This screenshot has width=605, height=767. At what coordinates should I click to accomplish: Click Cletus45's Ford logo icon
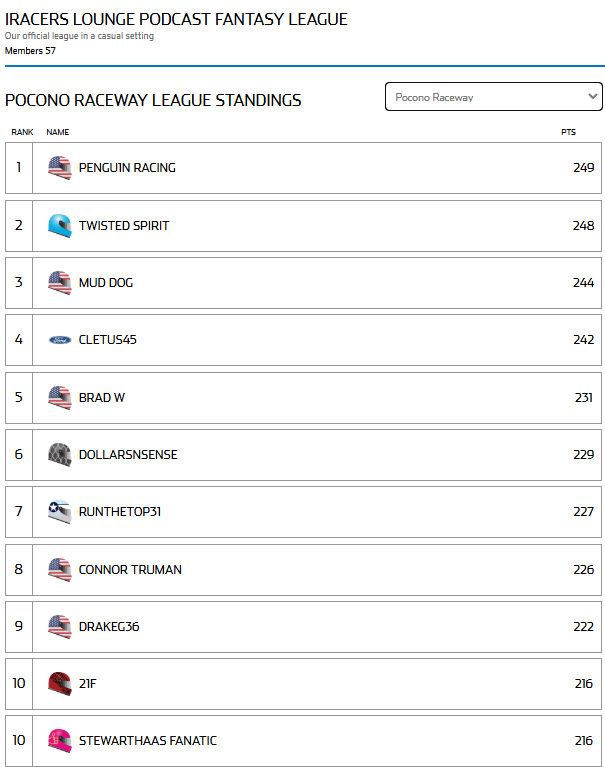(x=60, y=340)
